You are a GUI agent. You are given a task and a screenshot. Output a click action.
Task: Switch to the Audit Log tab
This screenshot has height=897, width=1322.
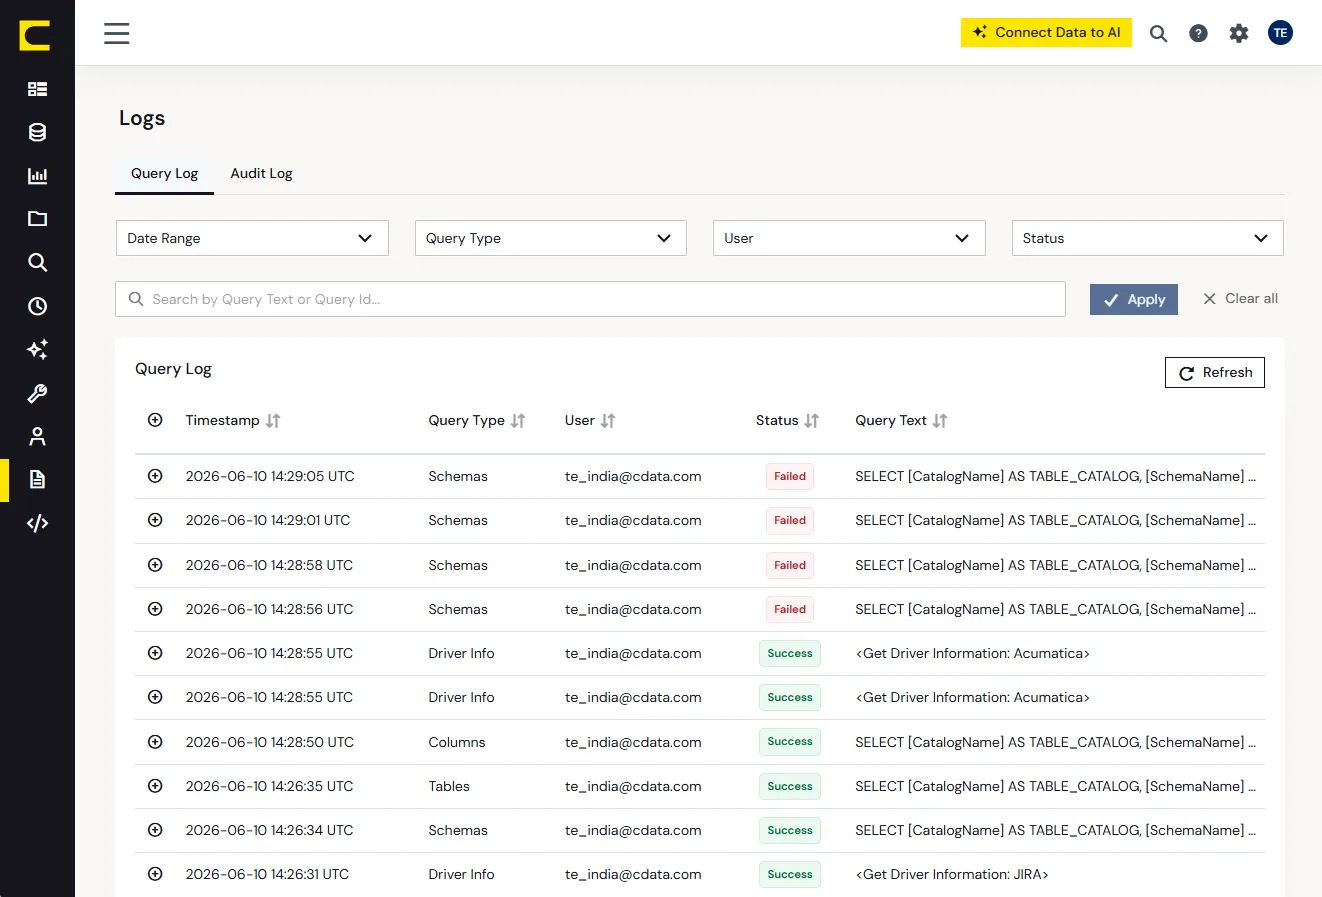click(261, 173)
